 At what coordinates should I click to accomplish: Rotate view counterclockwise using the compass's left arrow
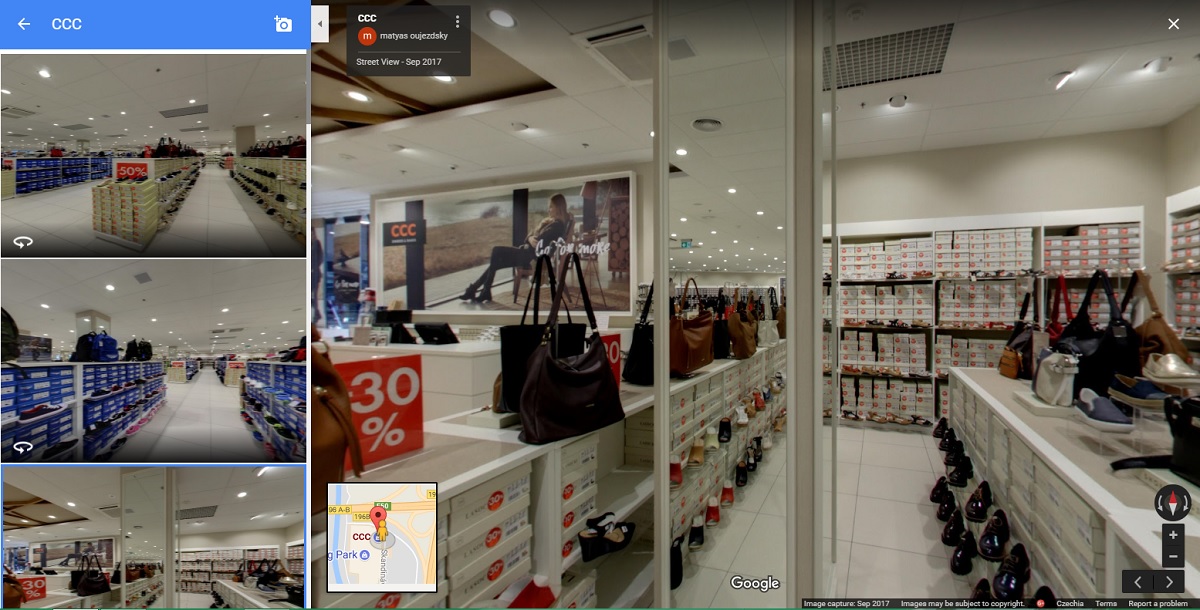pos(1160,501)
